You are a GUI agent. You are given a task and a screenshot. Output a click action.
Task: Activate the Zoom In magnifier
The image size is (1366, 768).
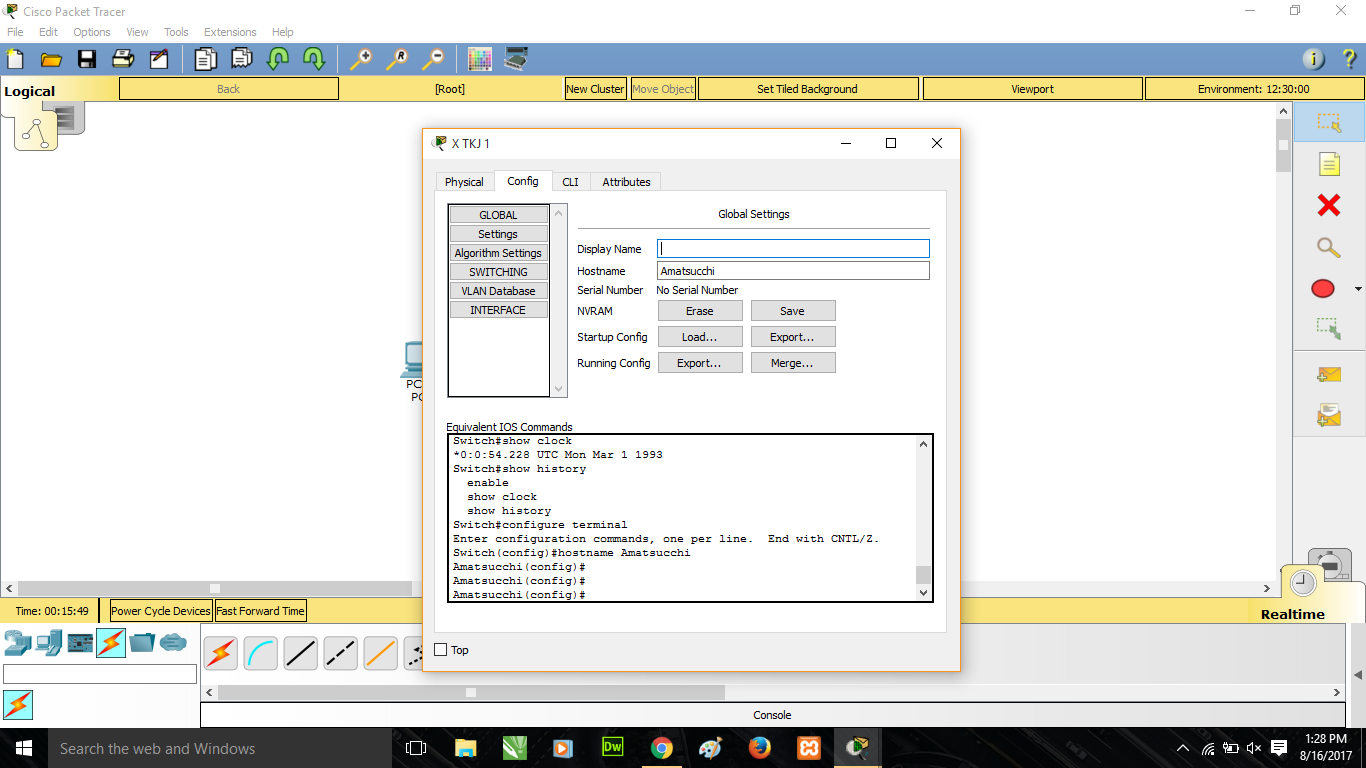coord(361,59)
